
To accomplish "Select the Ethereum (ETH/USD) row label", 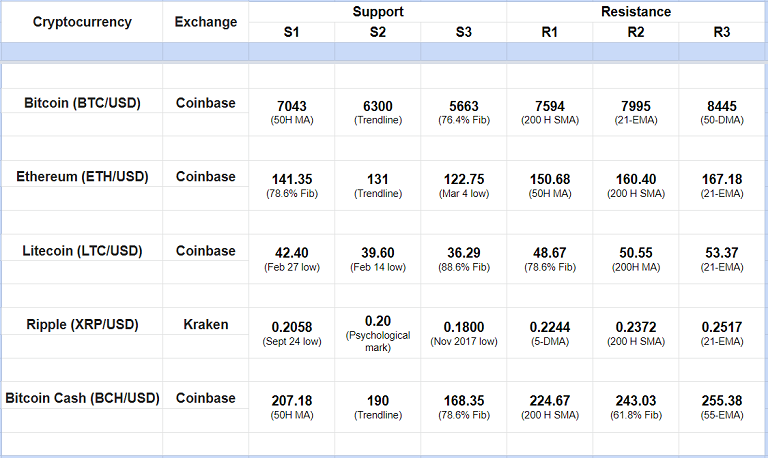I will 82,177.
